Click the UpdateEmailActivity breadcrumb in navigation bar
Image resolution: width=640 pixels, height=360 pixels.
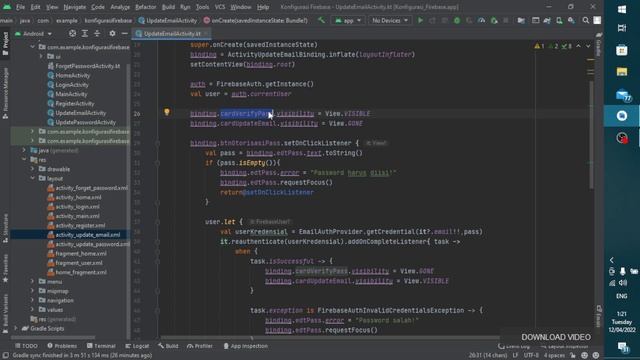(168, 20)
